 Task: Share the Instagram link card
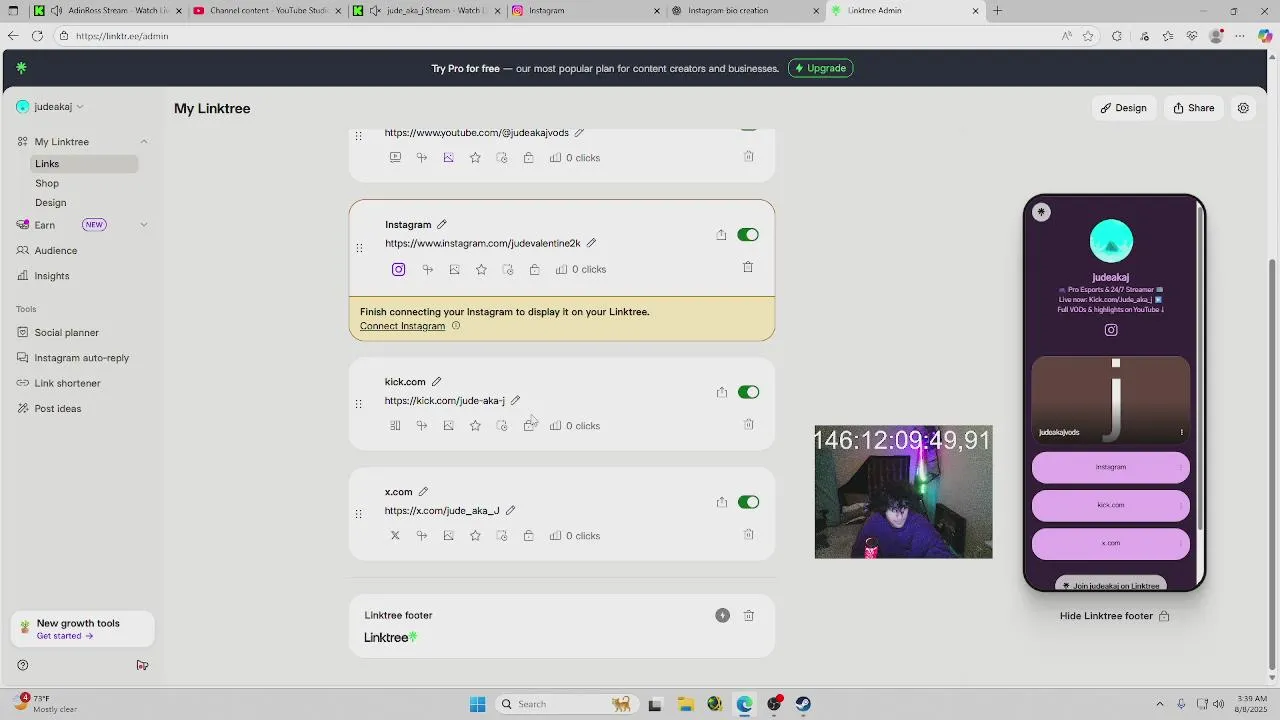[x=721, y=235]
